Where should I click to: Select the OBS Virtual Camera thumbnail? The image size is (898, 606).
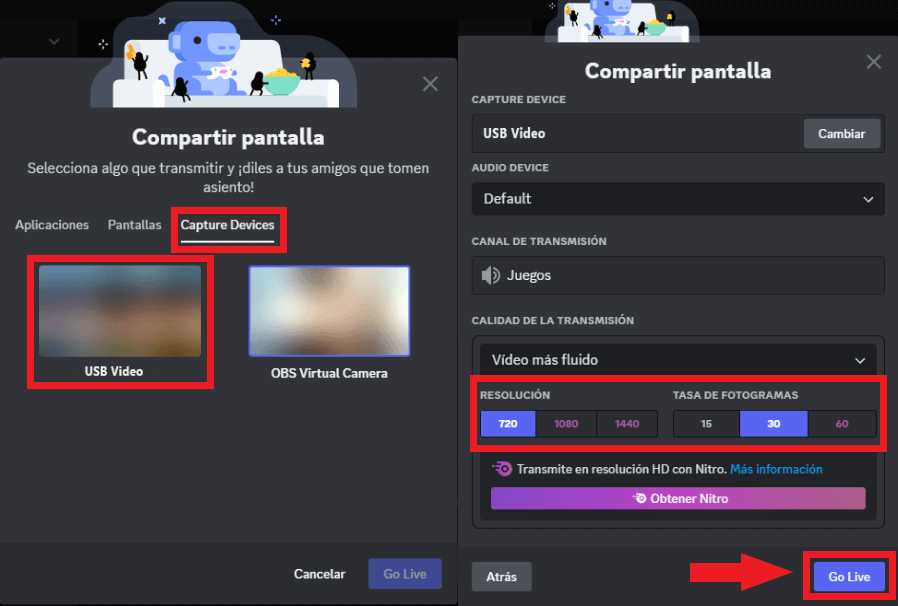point(329,310)
